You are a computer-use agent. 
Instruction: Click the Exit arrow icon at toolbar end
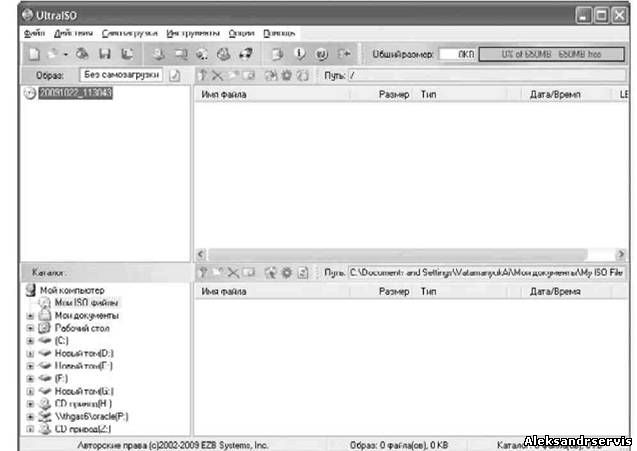coord(344,54)
